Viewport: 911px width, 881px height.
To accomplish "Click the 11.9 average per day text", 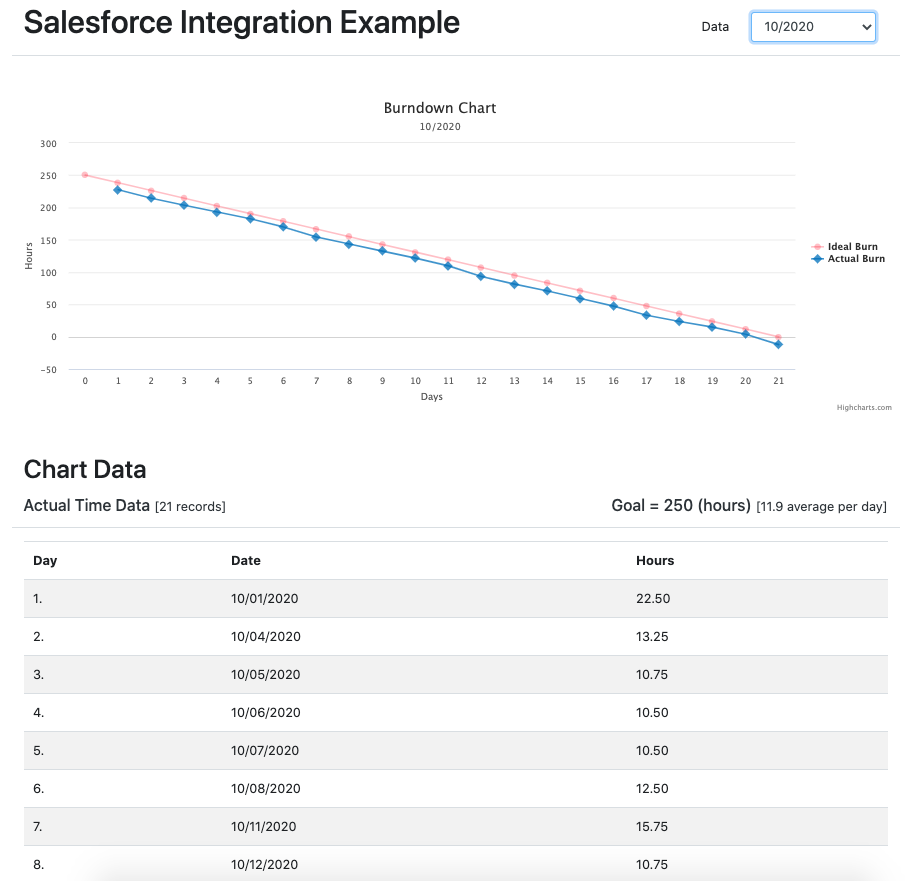I will (822, 507).
